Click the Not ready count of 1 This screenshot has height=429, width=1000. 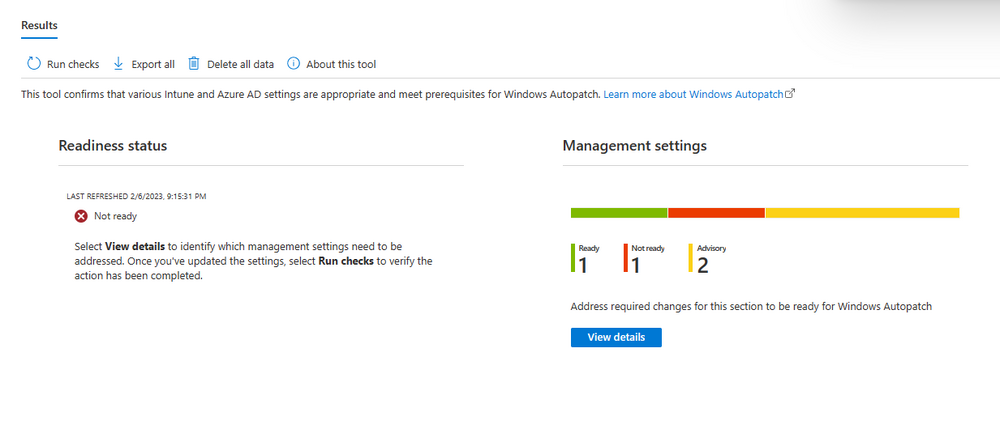(636, 265)
